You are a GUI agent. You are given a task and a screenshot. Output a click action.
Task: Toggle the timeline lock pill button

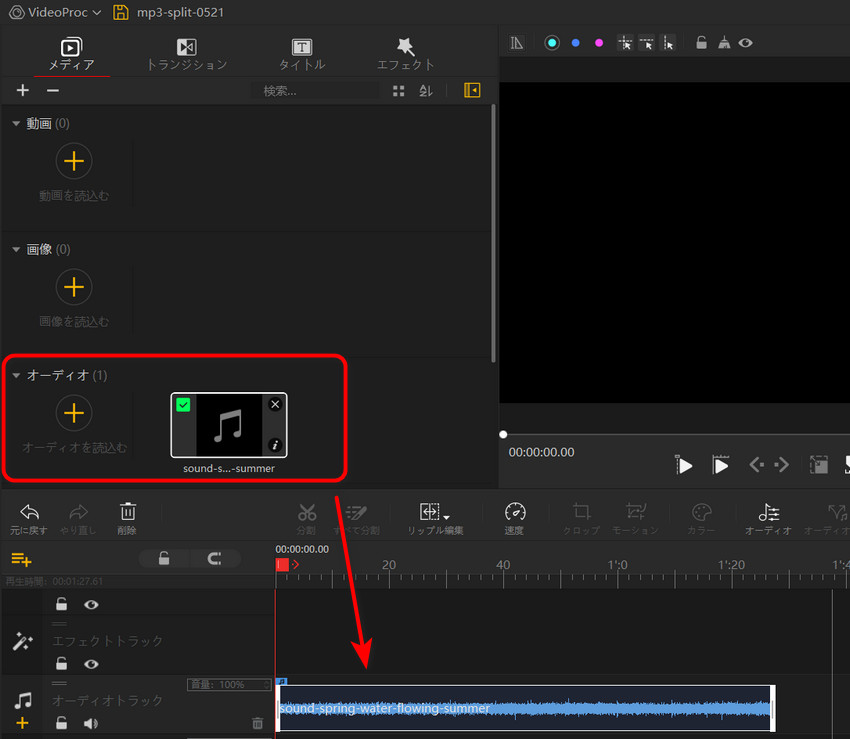(x=164, y=558)
